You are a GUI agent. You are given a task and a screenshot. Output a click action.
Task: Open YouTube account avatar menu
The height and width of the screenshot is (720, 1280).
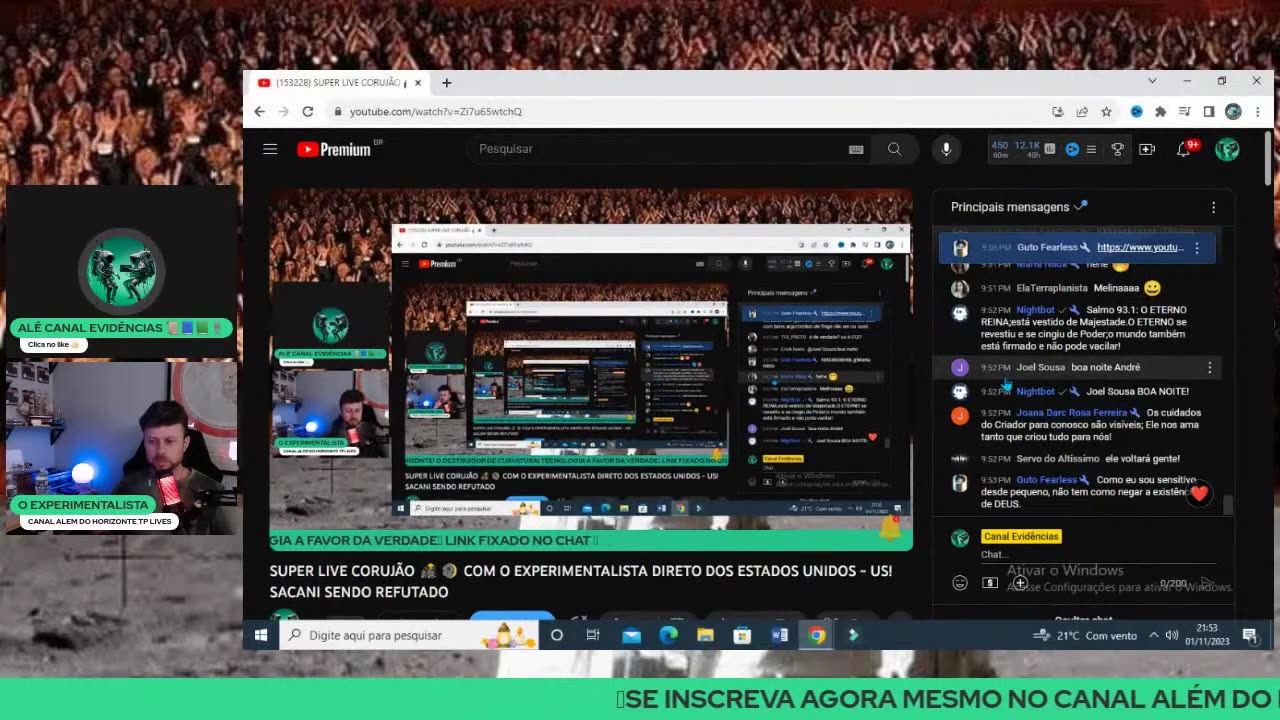(x=1227, y=149)
